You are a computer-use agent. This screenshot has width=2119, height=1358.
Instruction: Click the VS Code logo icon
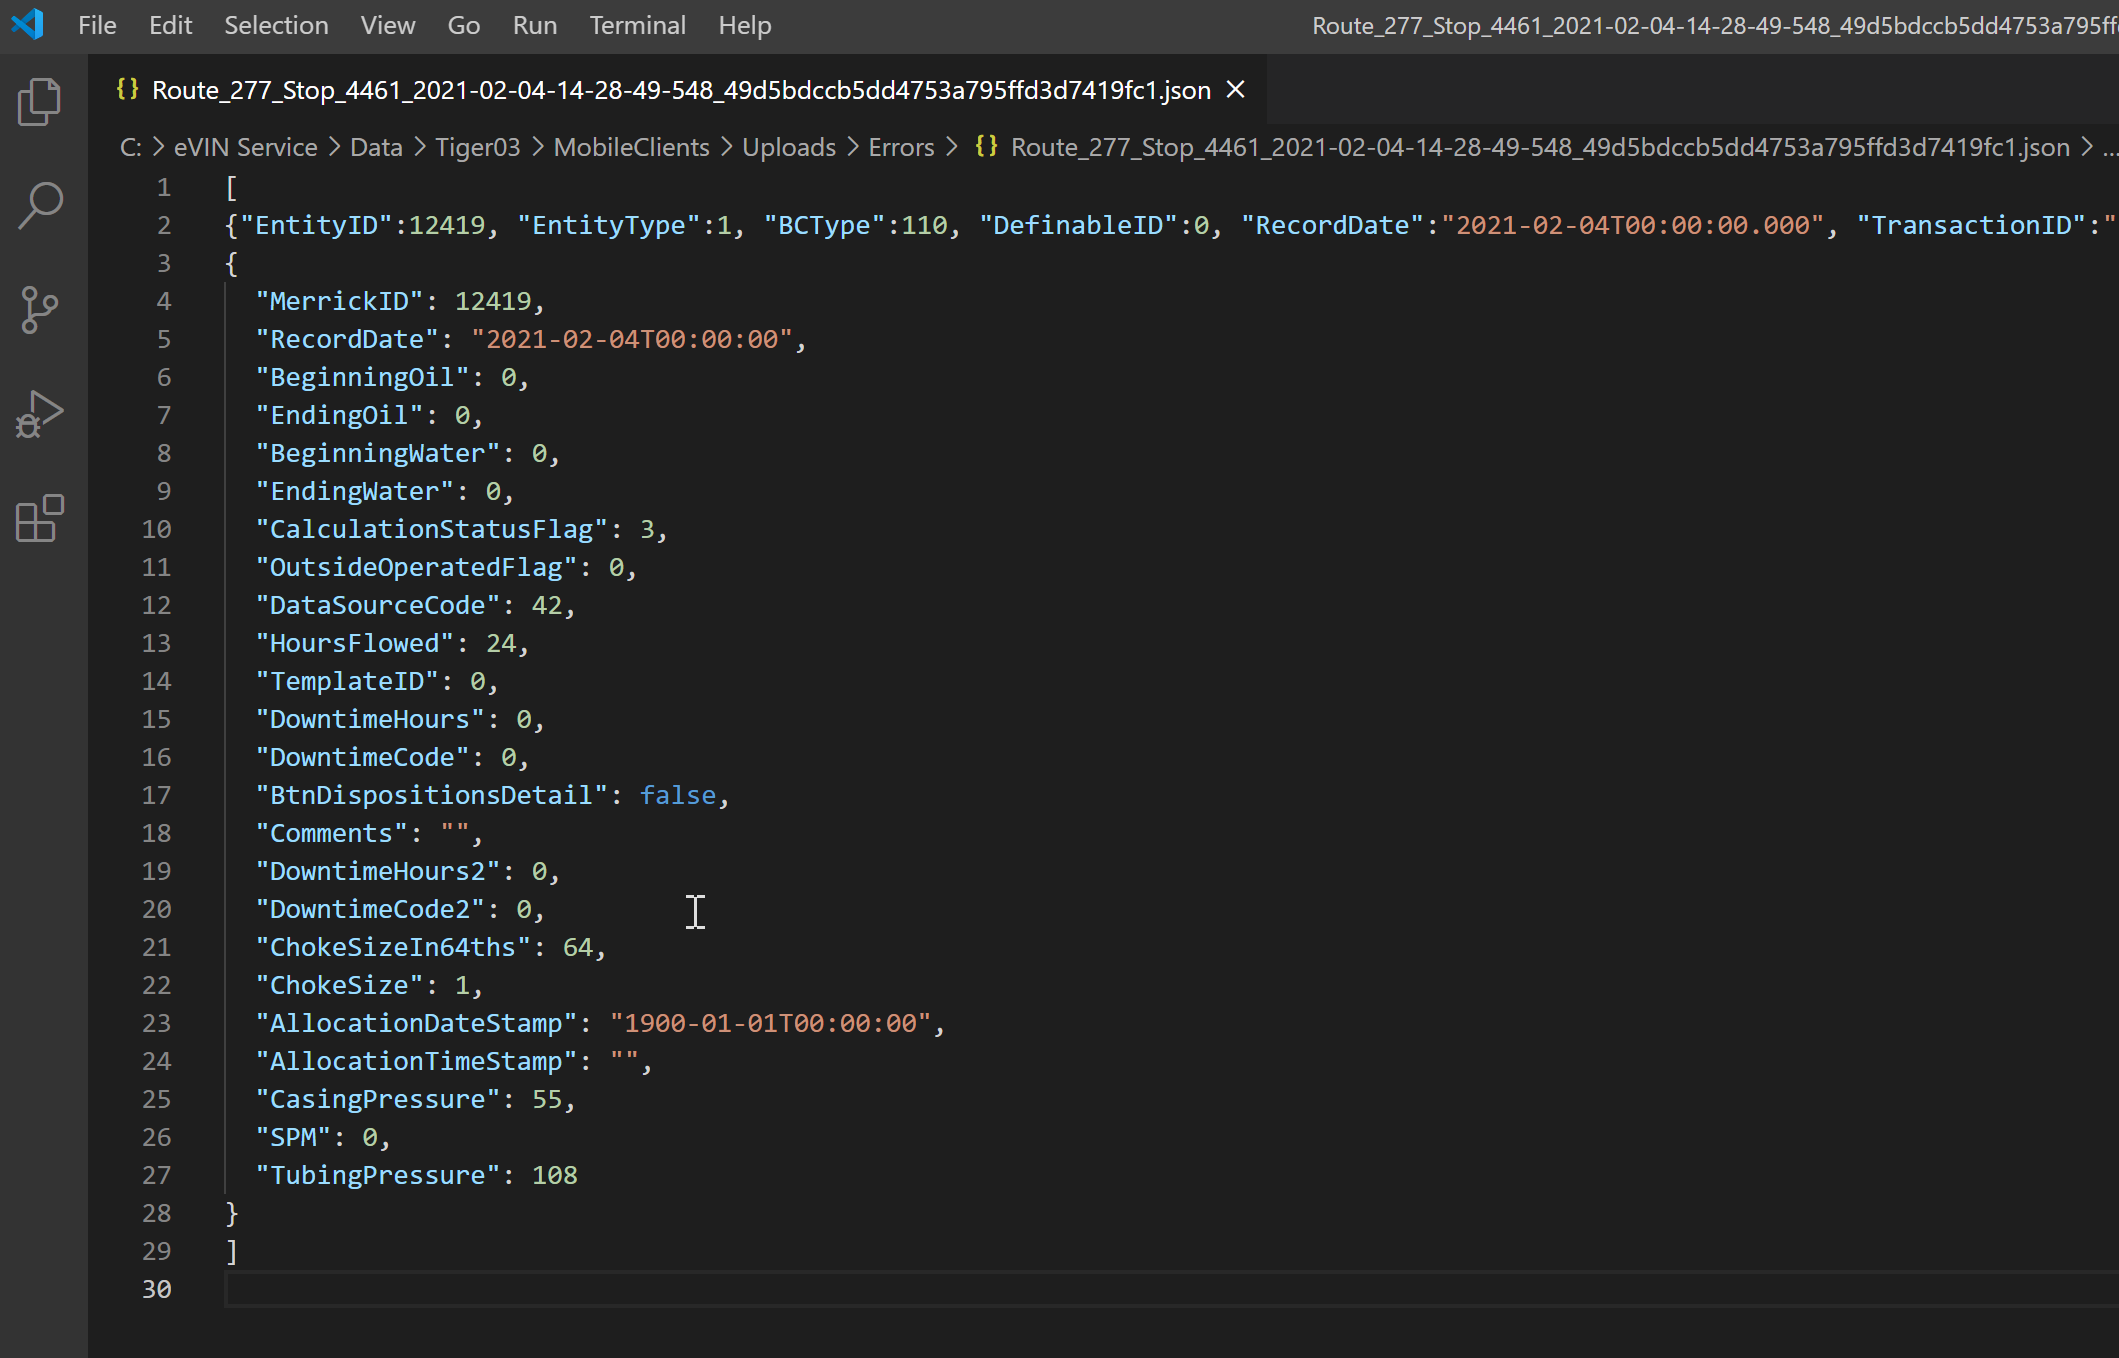click(28, 25)
